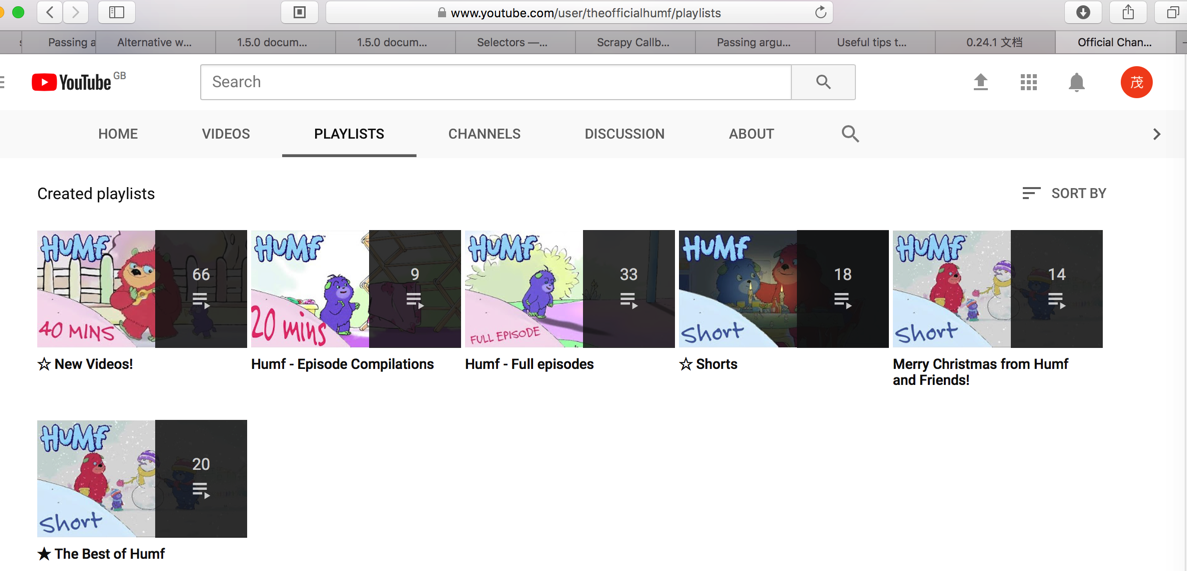Click the 40 MINS playlist thumbnail
Image resolution: width=1187 pixels, height=571 pixels.
pos(142,289)
